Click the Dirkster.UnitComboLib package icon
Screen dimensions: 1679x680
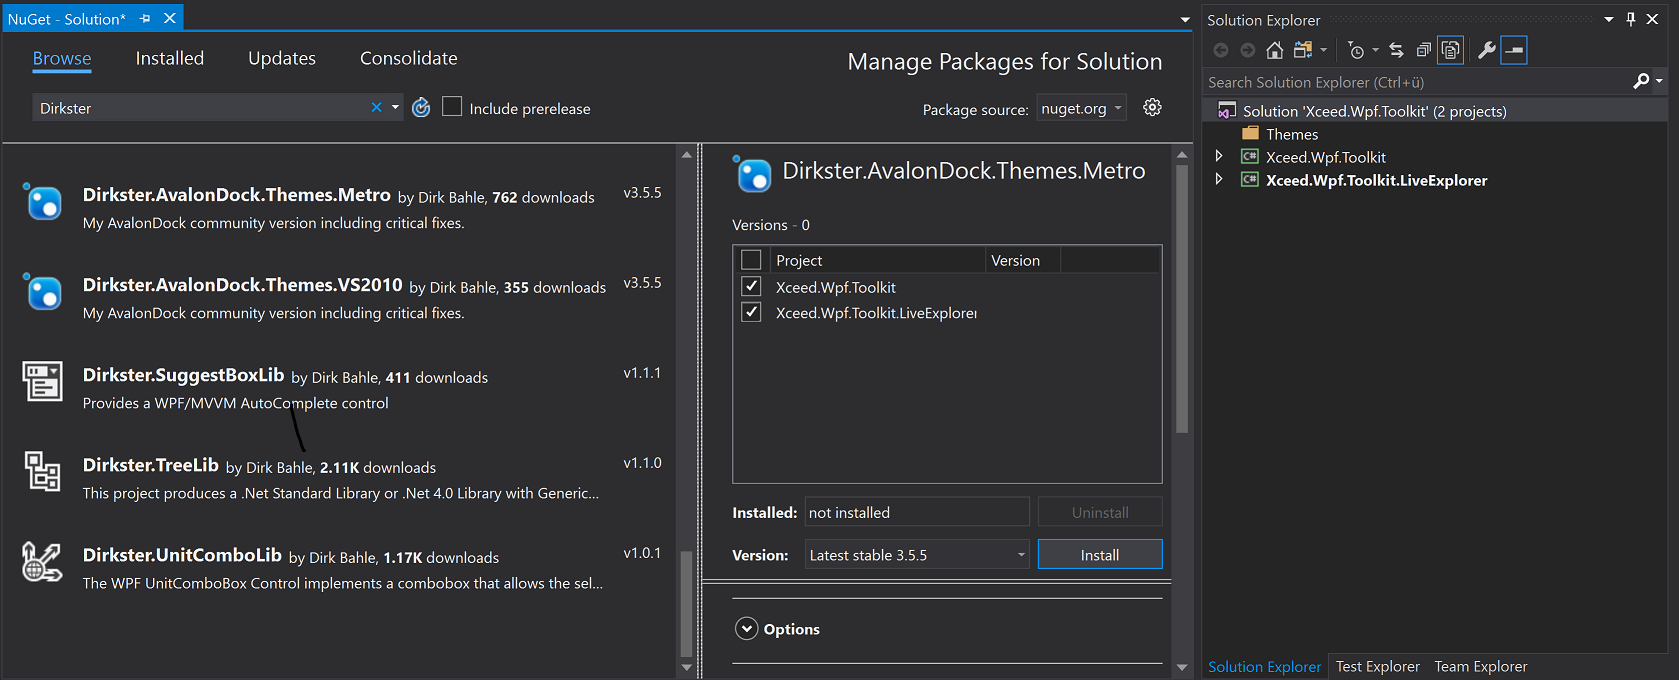[x=42, y=561]
